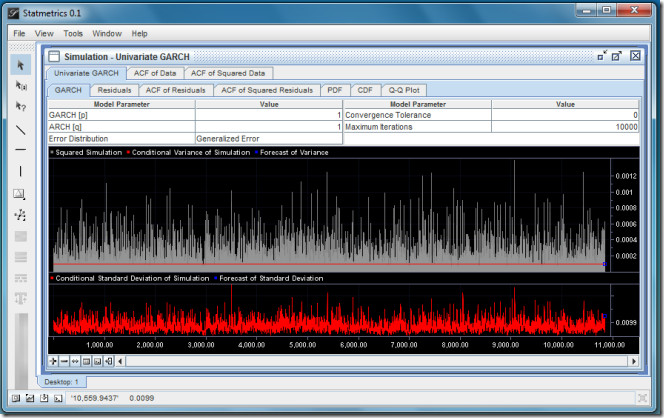This screenshot has height=418, width=664.
Task: Click the chart's horizontal scrollbar track
Action: (377, 361)
